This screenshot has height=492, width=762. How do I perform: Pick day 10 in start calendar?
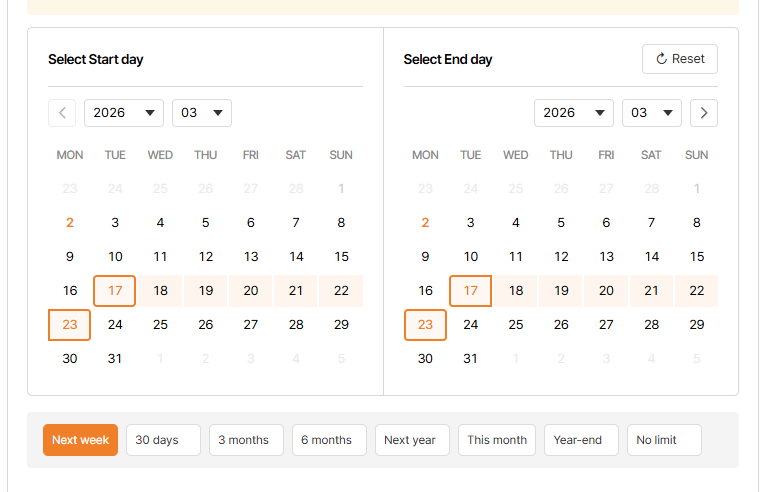pyautogui.click(x=115, y=257)
